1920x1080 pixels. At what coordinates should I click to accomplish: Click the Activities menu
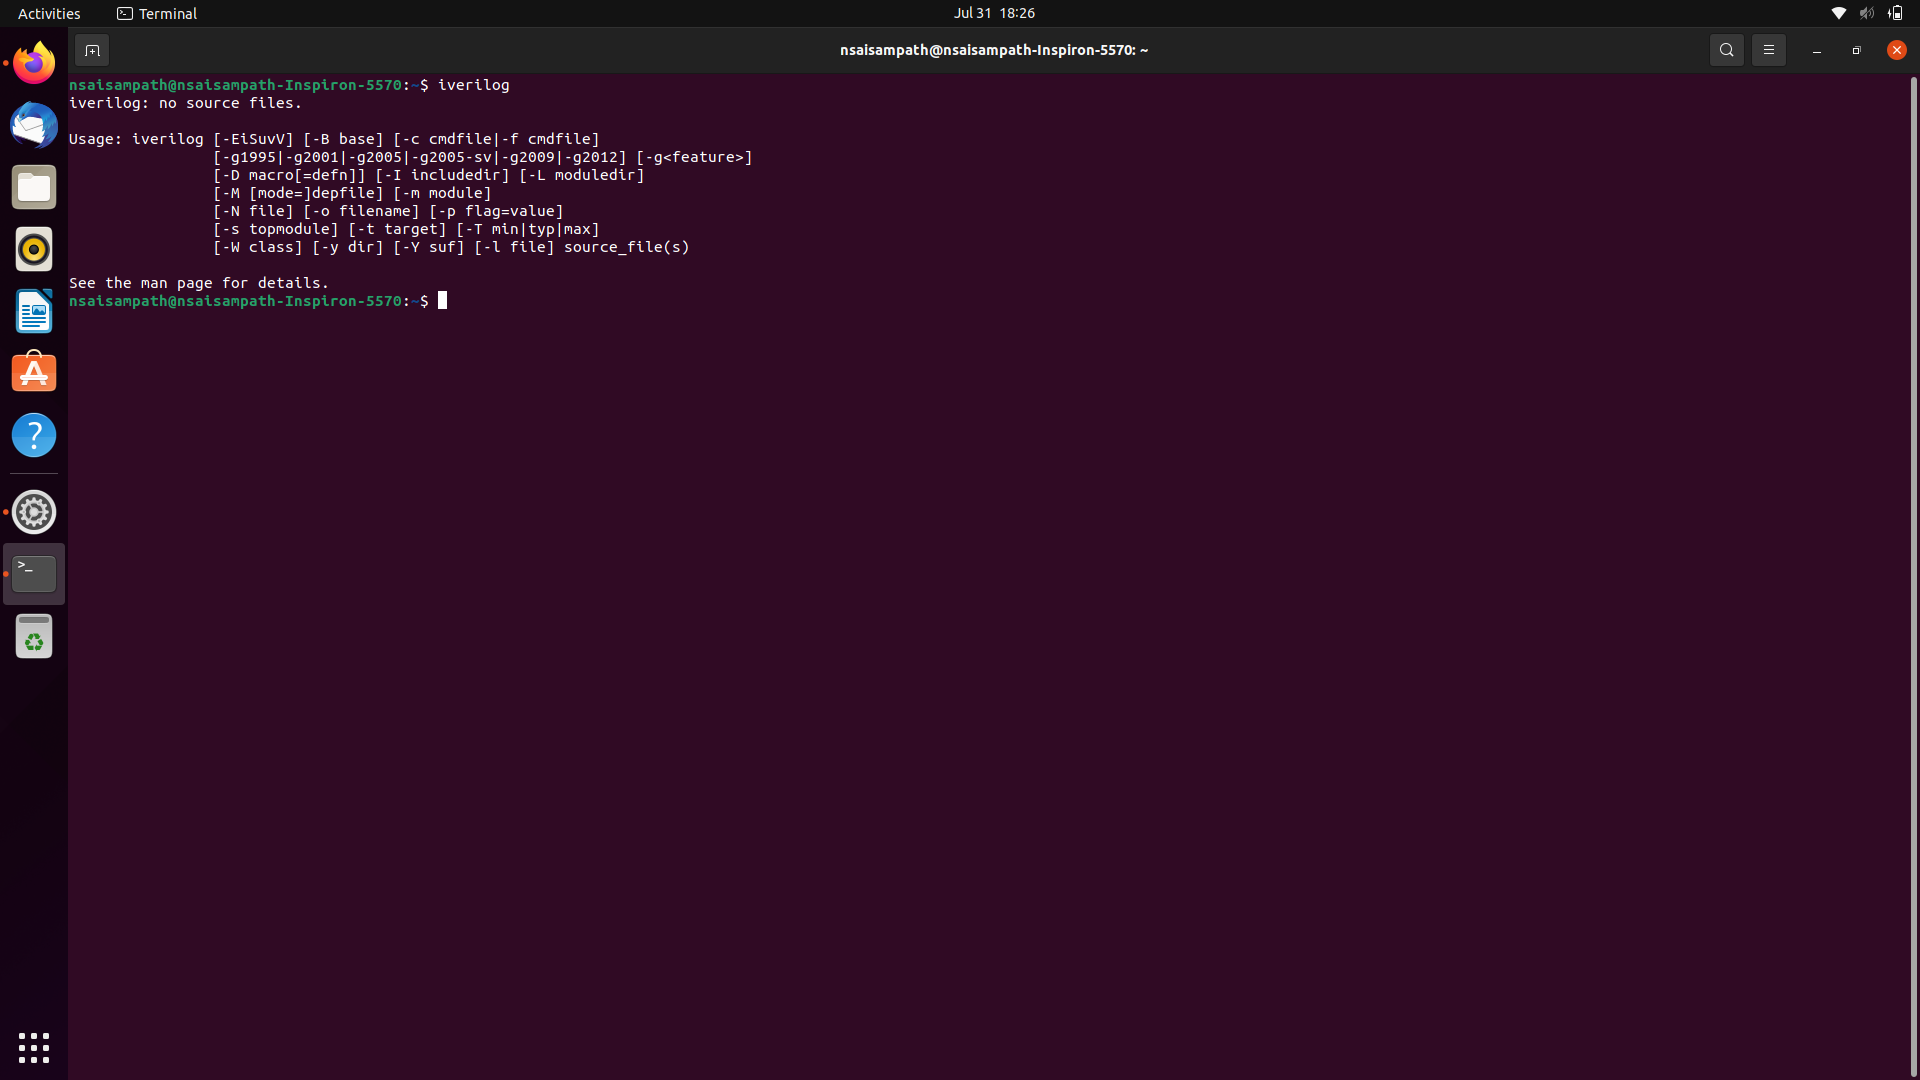click(x=49, y=13)
